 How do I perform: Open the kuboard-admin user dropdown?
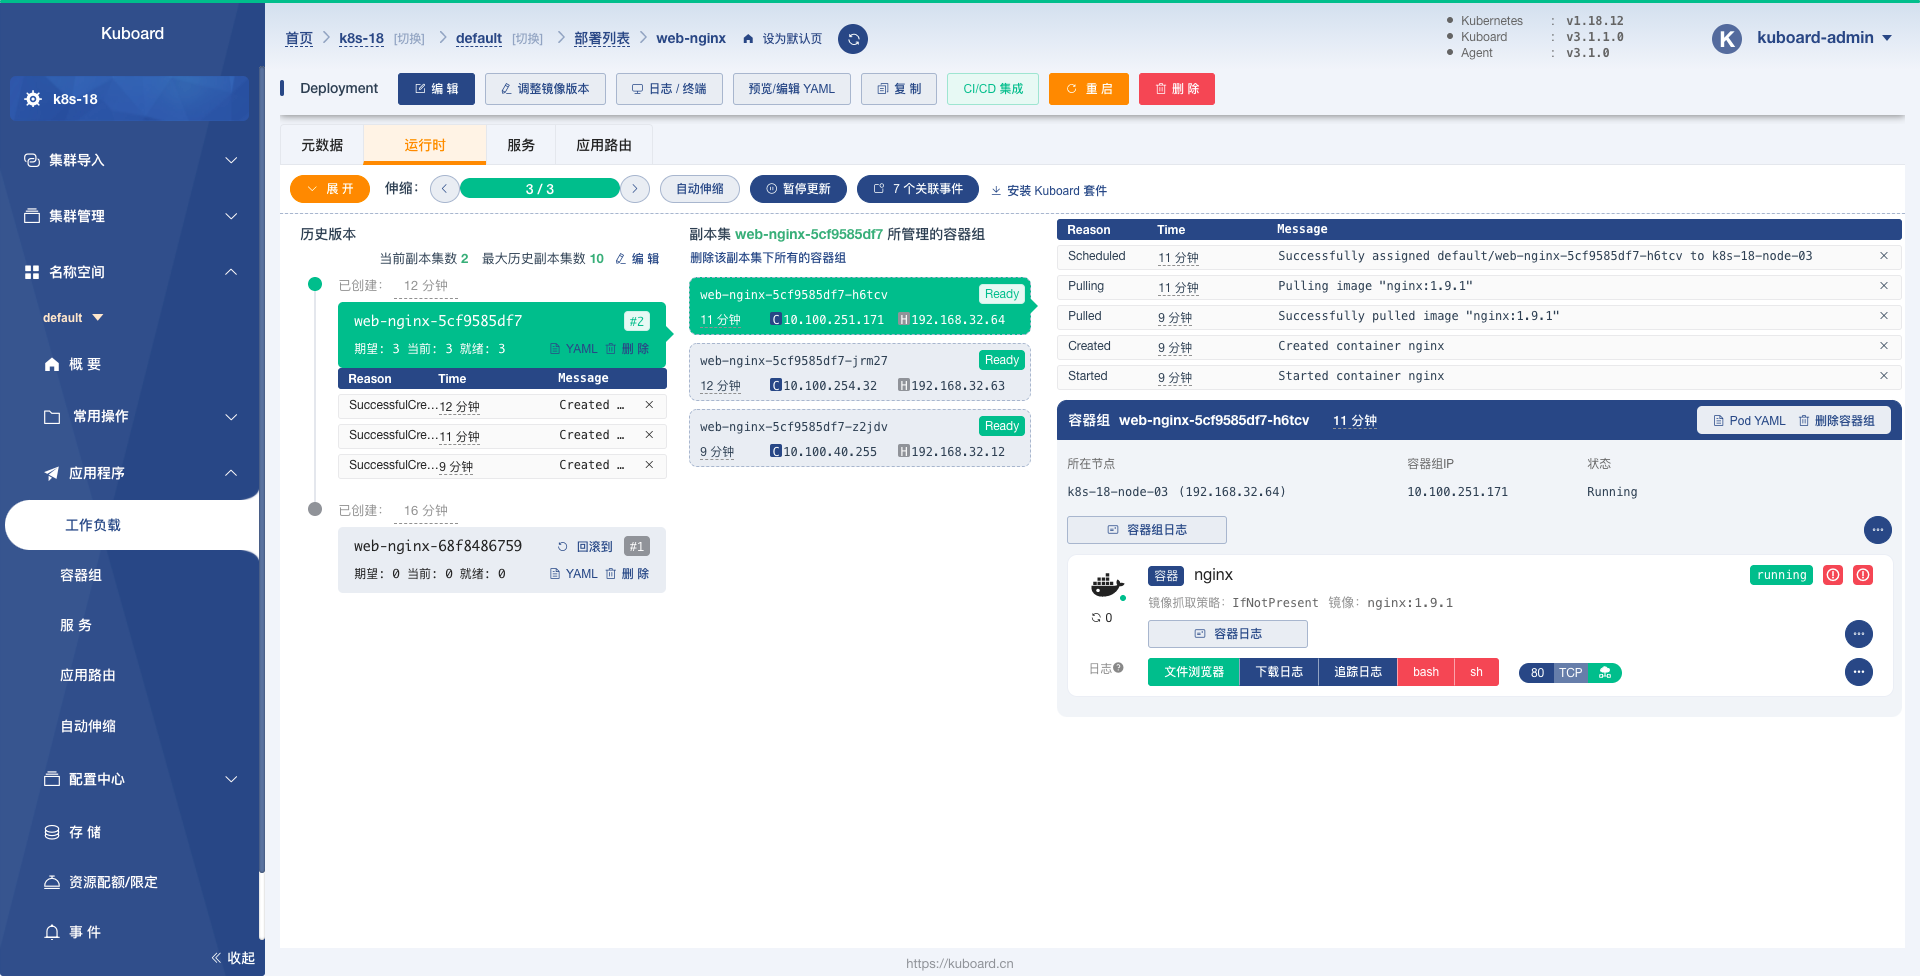point(1824,38)
